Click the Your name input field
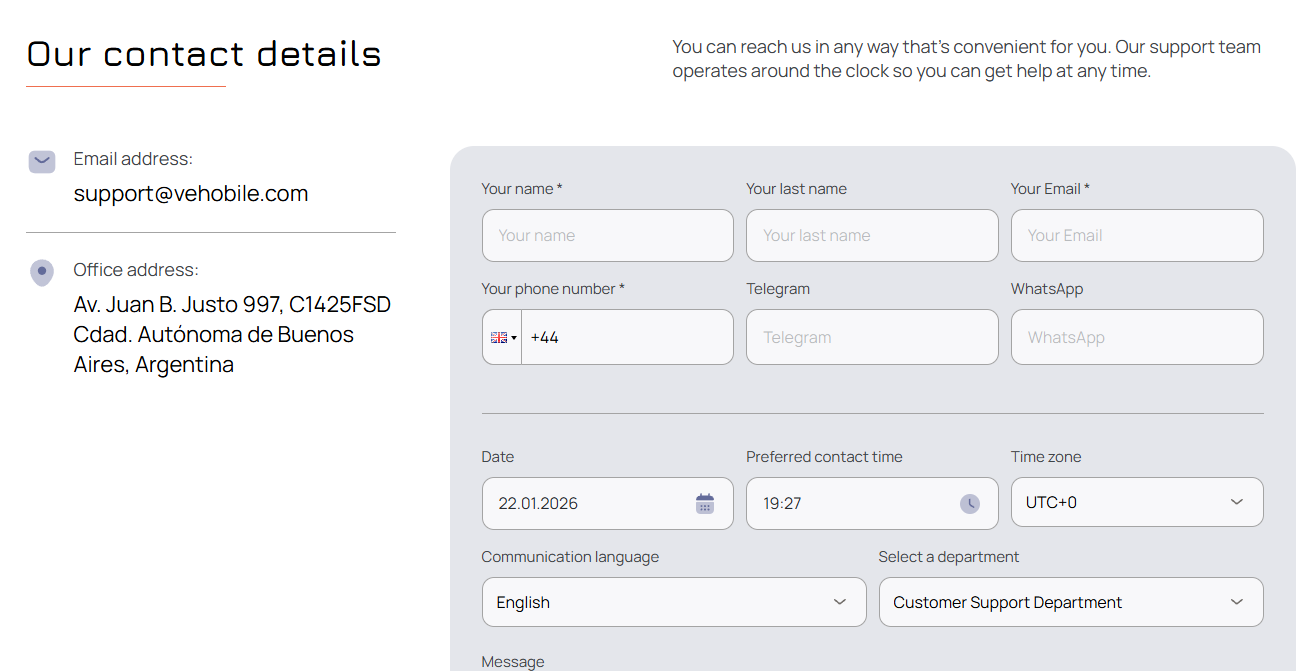Screen dimensions: 1315x671 pos(607,236)
